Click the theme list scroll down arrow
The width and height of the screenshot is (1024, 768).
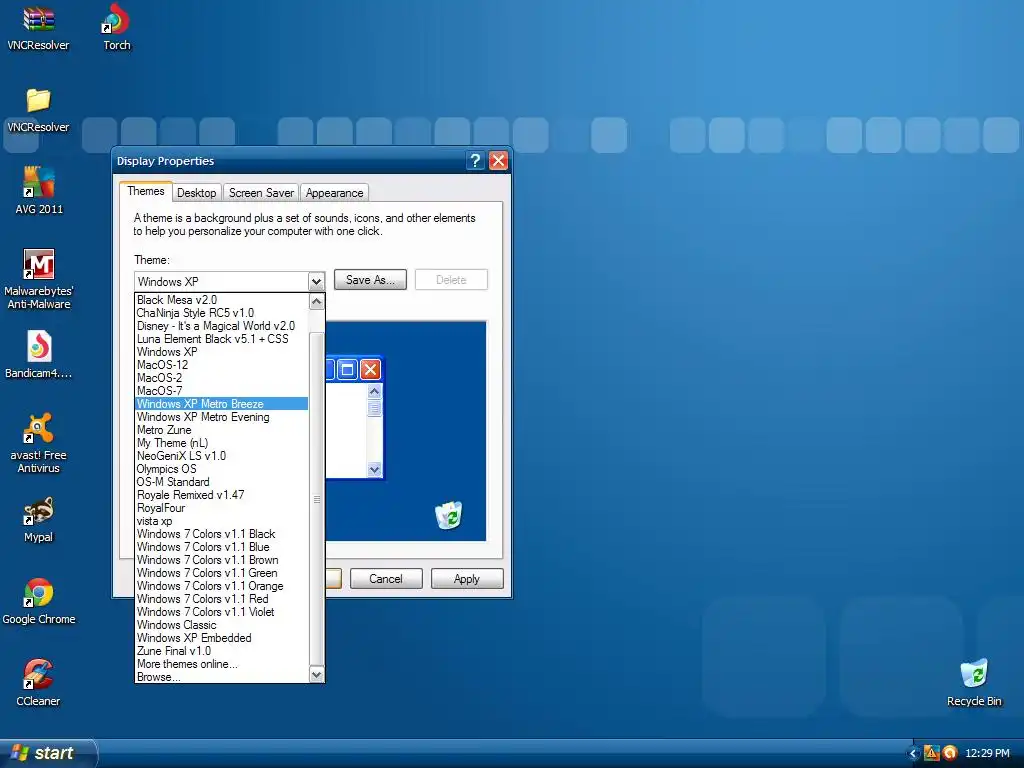coord(317,675)
